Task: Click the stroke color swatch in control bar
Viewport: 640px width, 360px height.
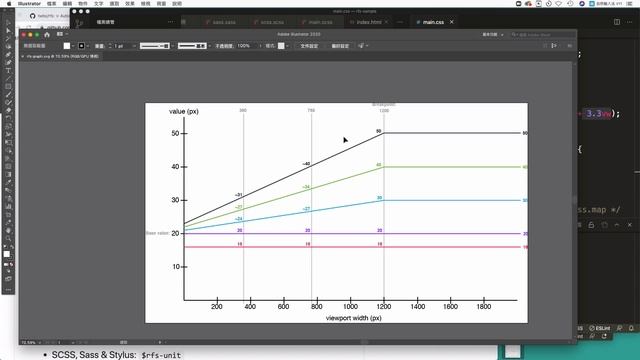Action: [82, 46]
